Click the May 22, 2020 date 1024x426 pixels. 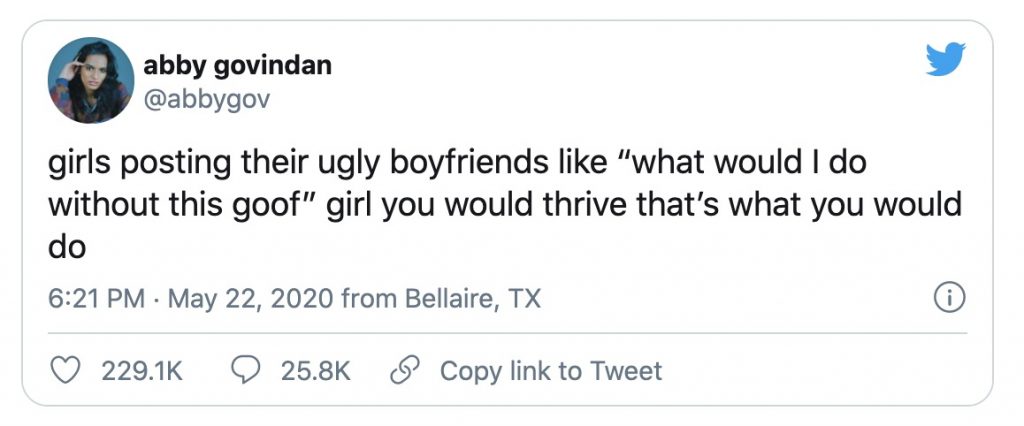pyautogui.click(x=238, y=298)
